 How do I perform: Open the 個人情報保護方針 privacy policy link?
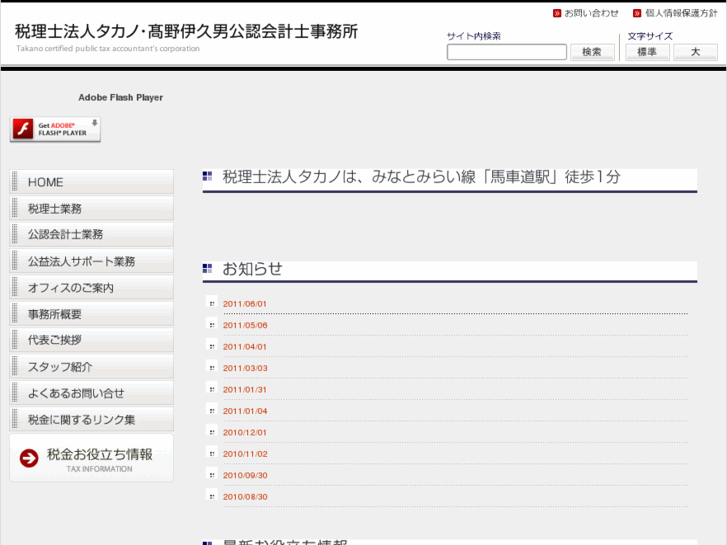coord(681,13)
